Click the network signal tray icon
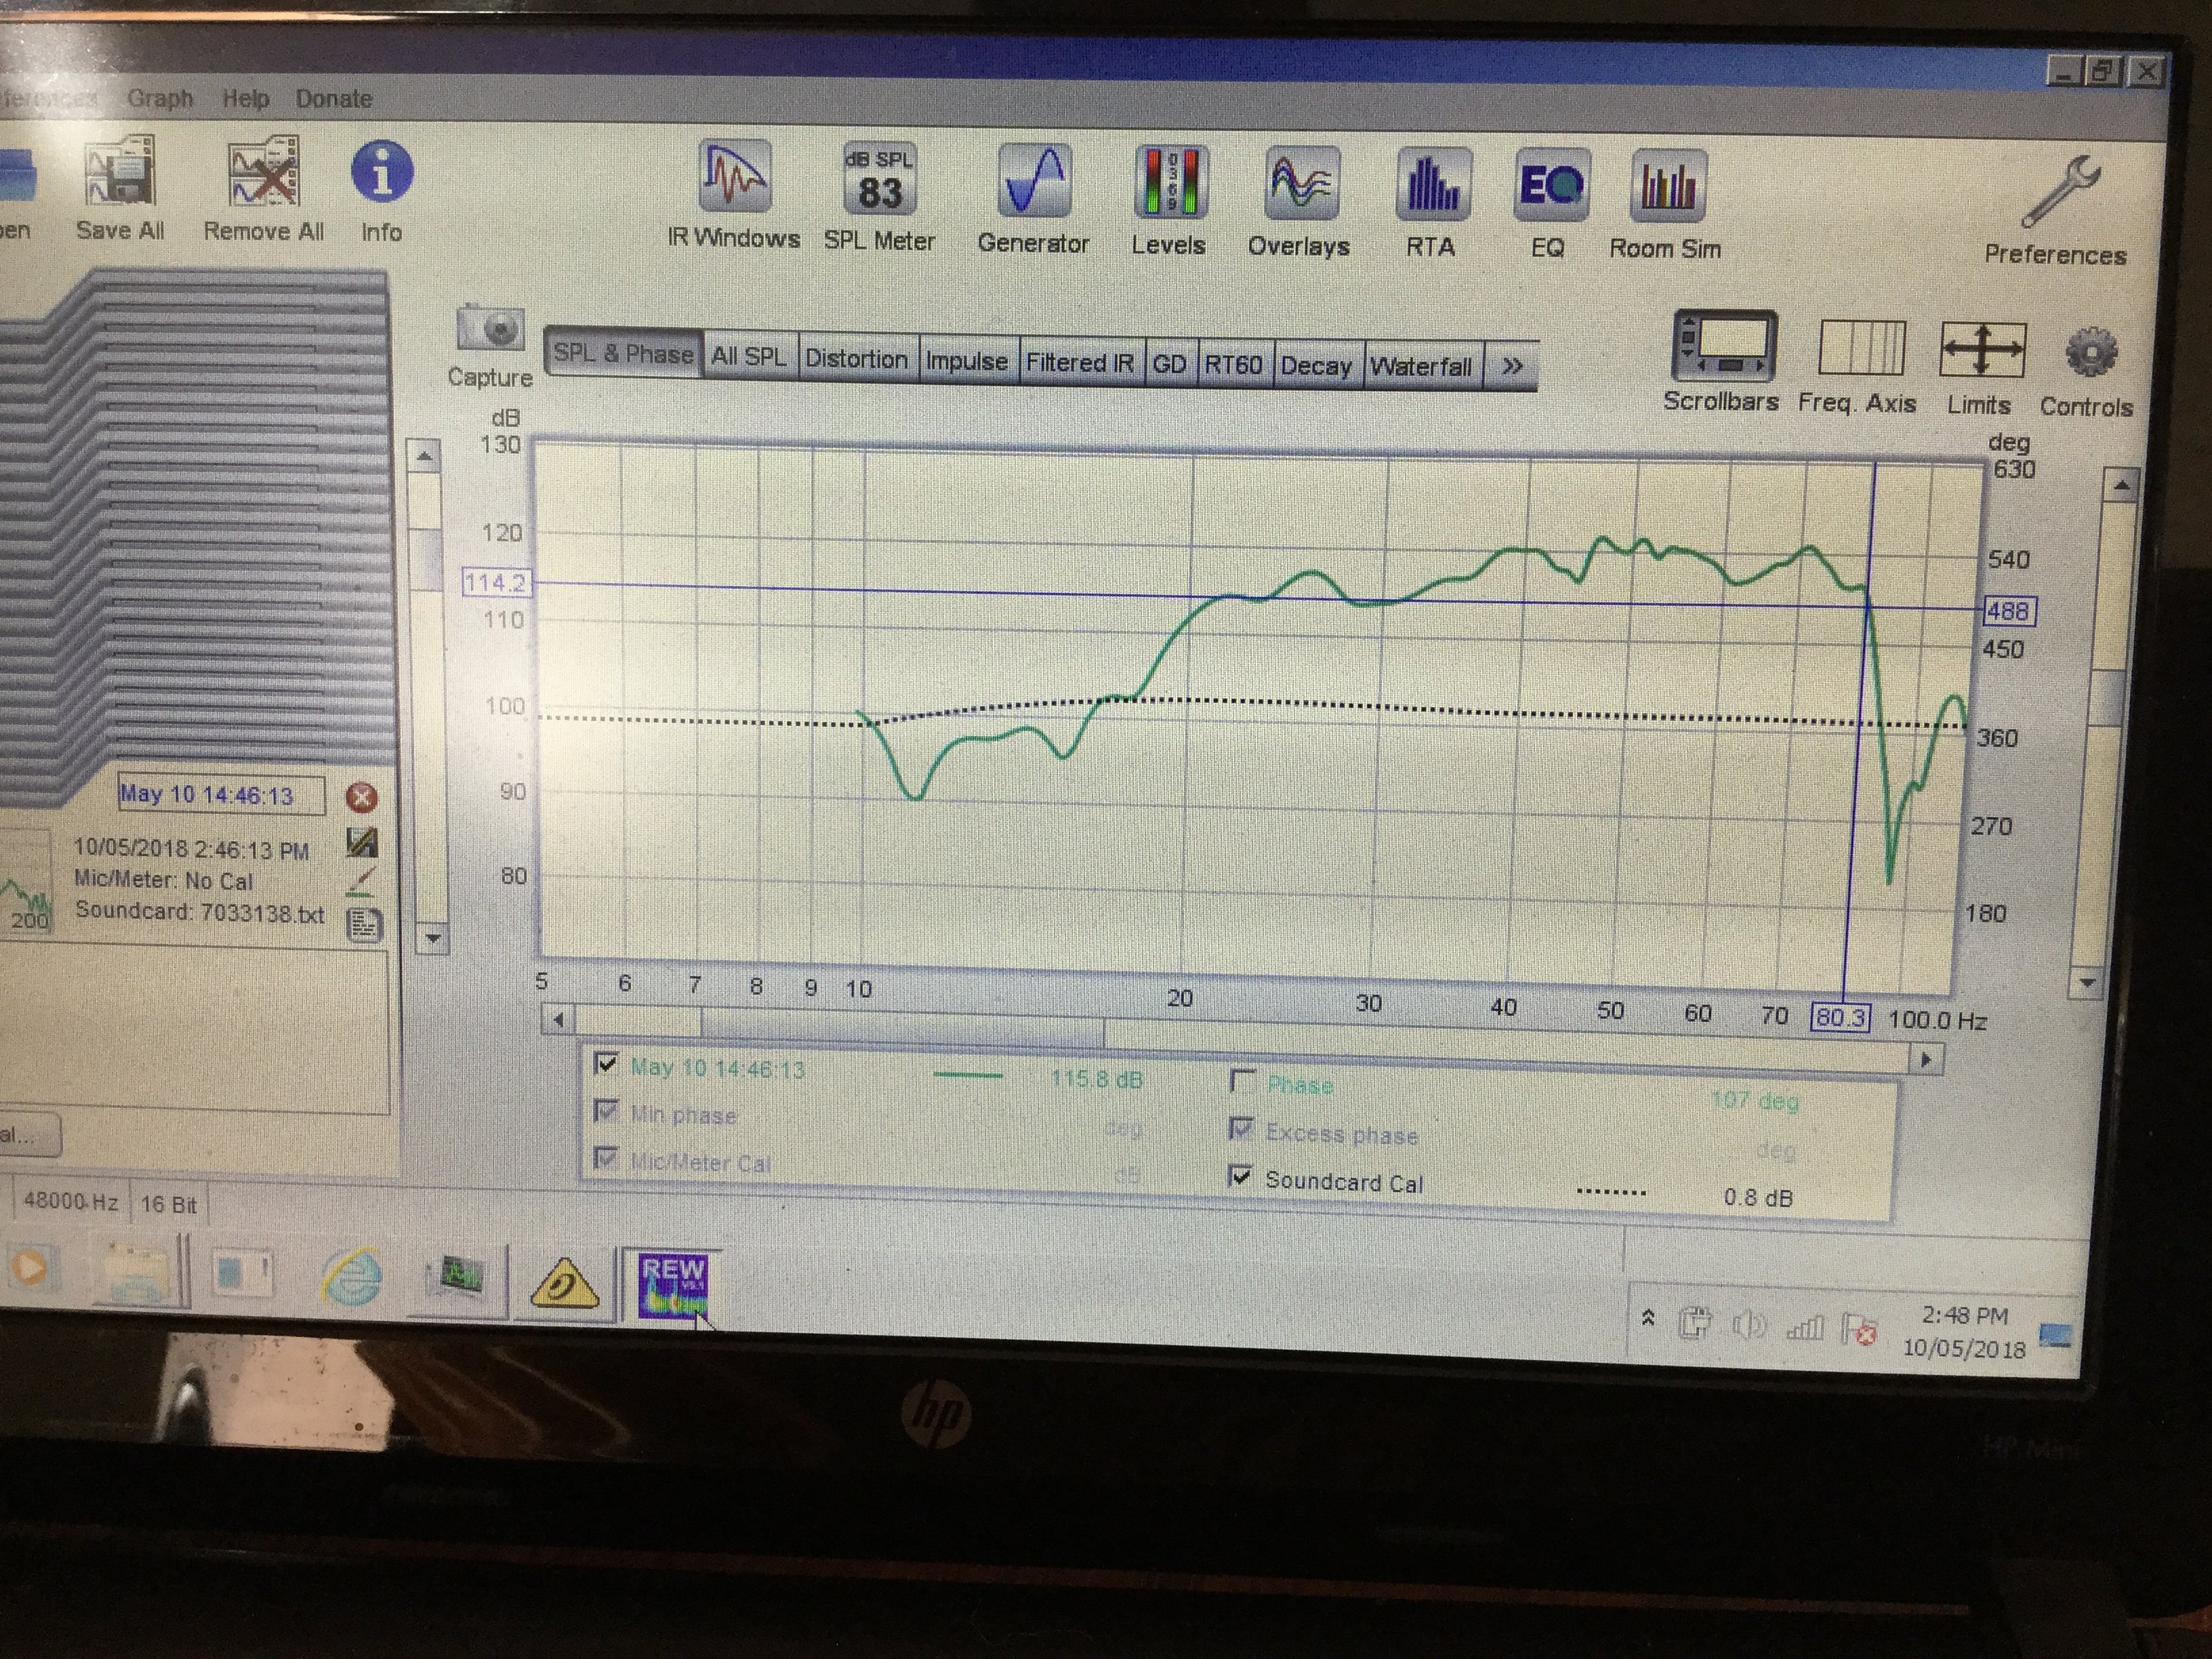 tap(1805, 1327)
